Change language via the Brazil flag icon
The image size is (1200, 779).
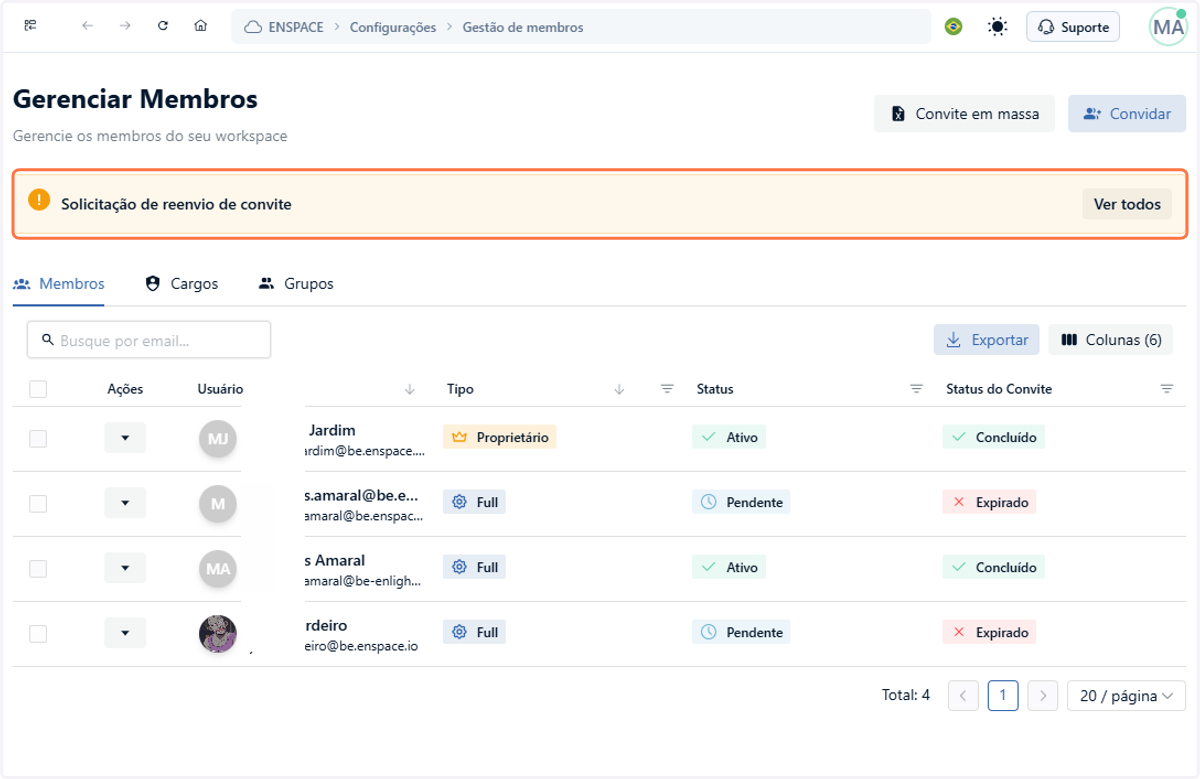954,27
